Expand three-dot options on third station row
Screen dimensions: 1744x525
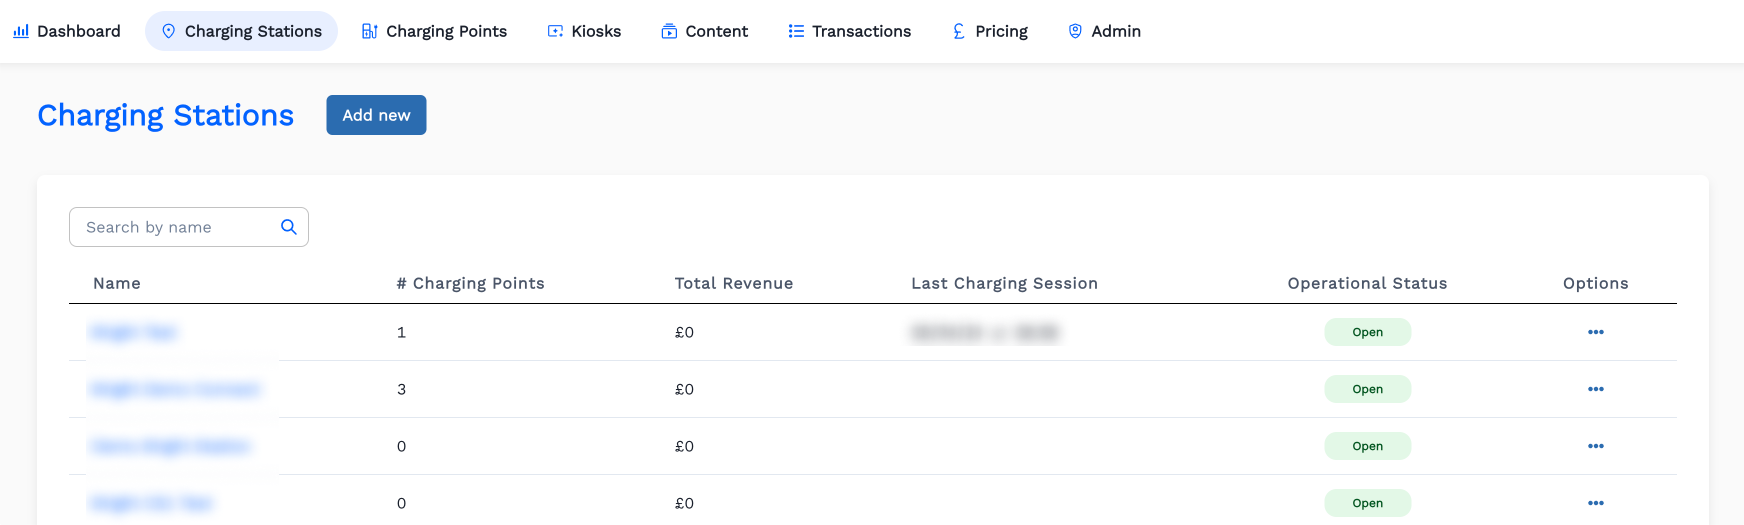(x=1595, y=446)
